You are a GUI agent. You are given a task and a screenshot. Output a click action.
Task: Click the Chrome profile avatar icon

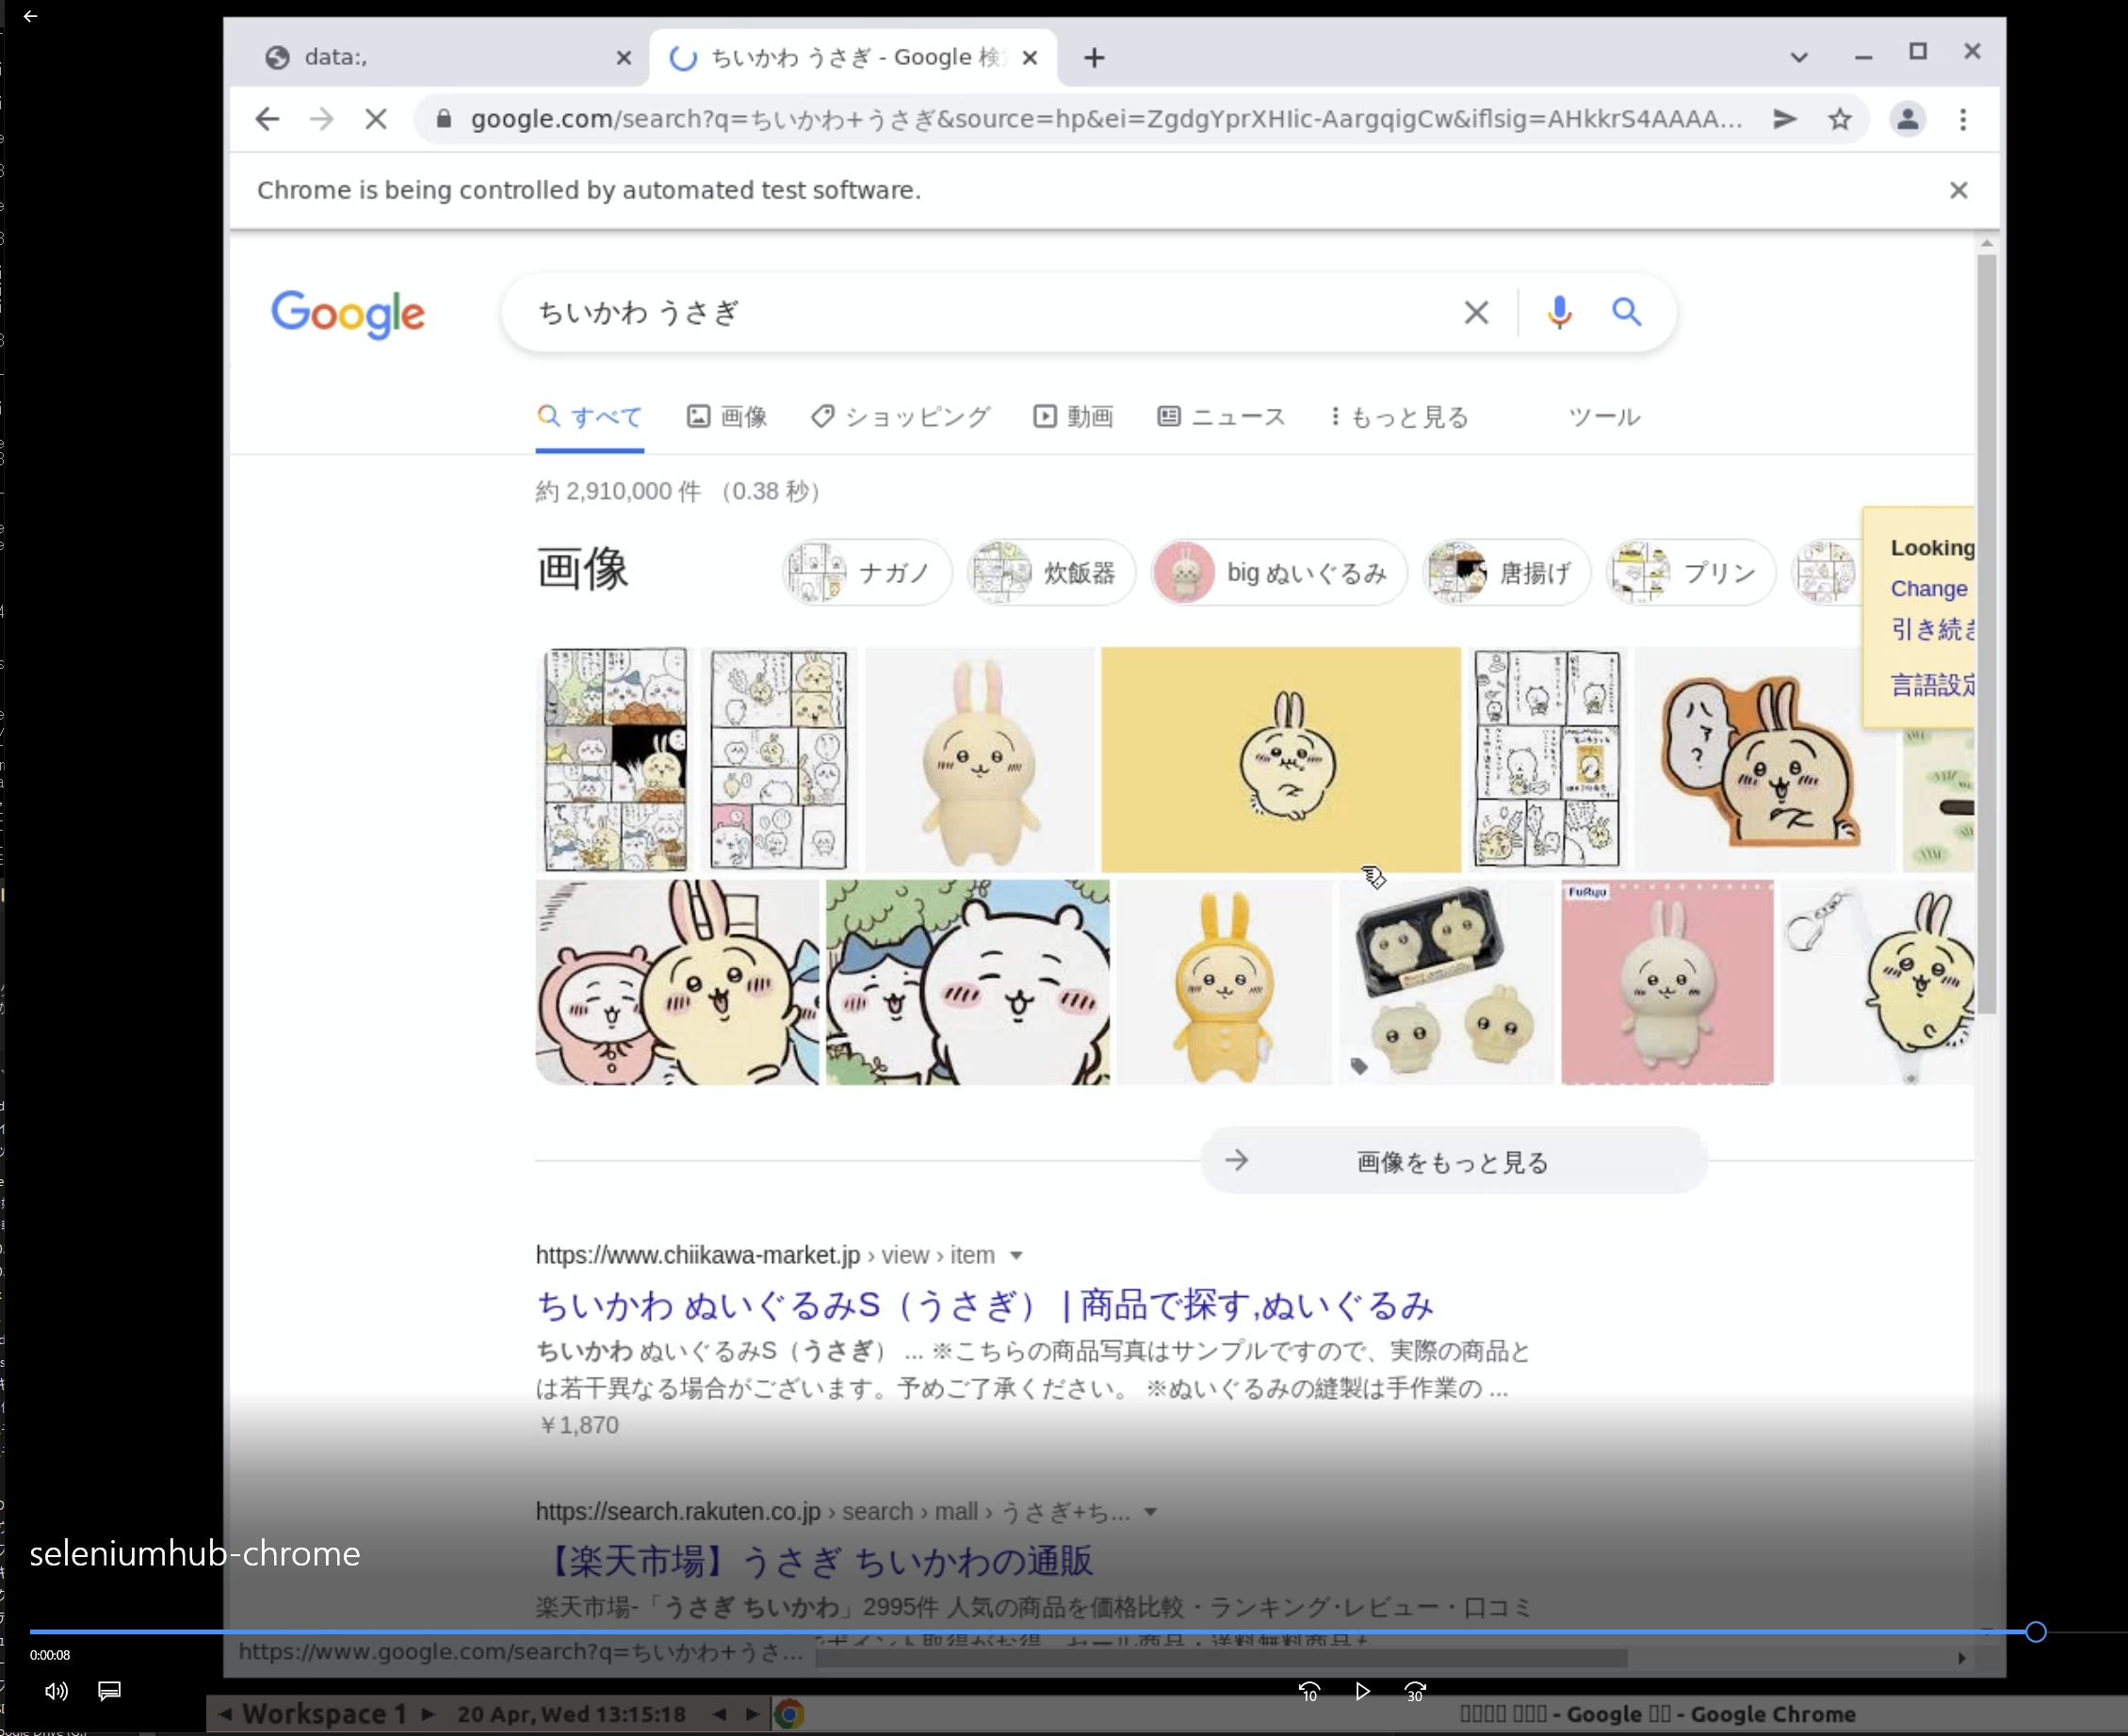pos(1906,120)
